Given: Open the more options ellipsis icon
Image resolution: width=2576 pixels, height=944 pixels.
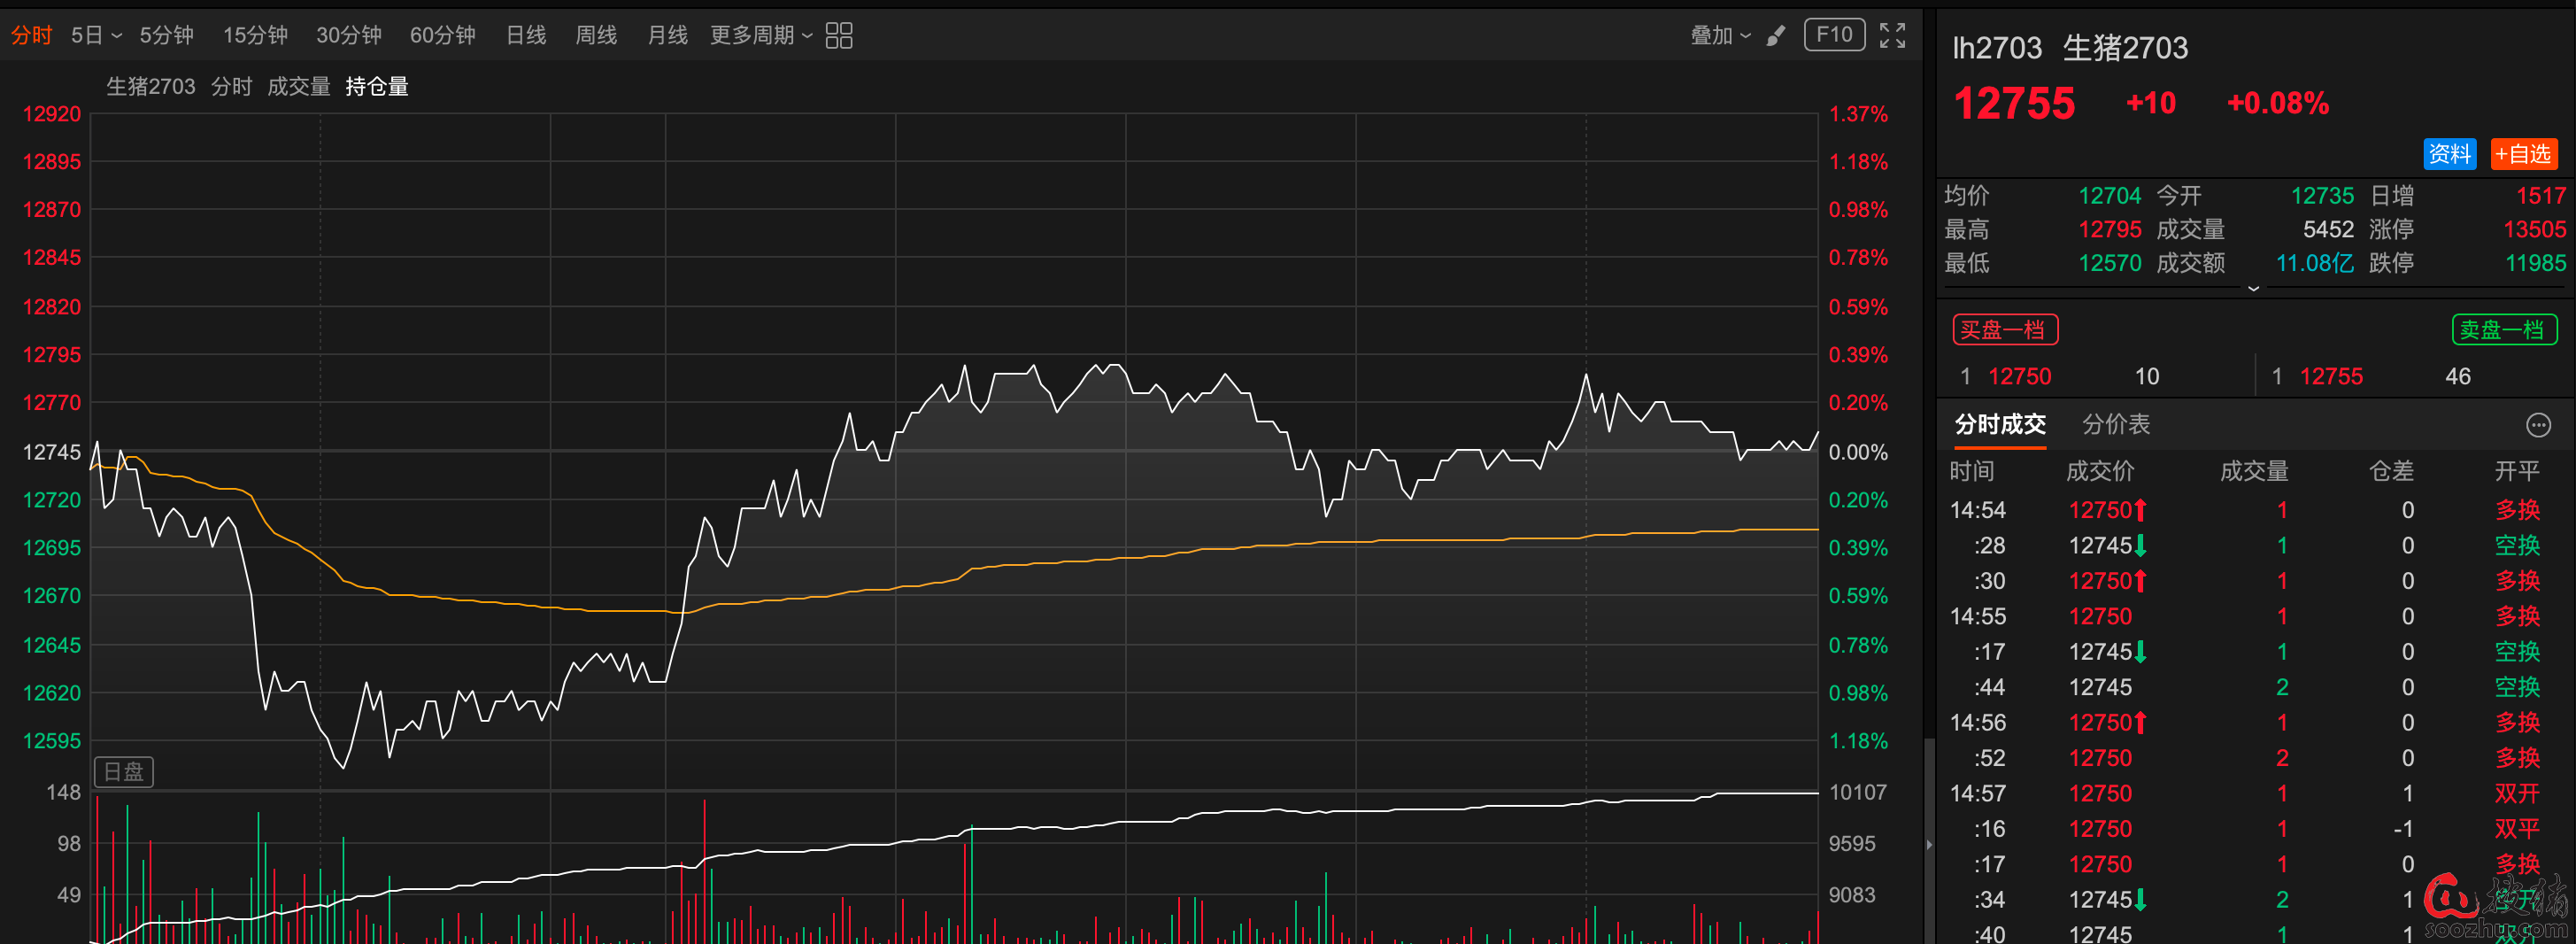Looking at the screenshot, I should [x=2538, y=425].
